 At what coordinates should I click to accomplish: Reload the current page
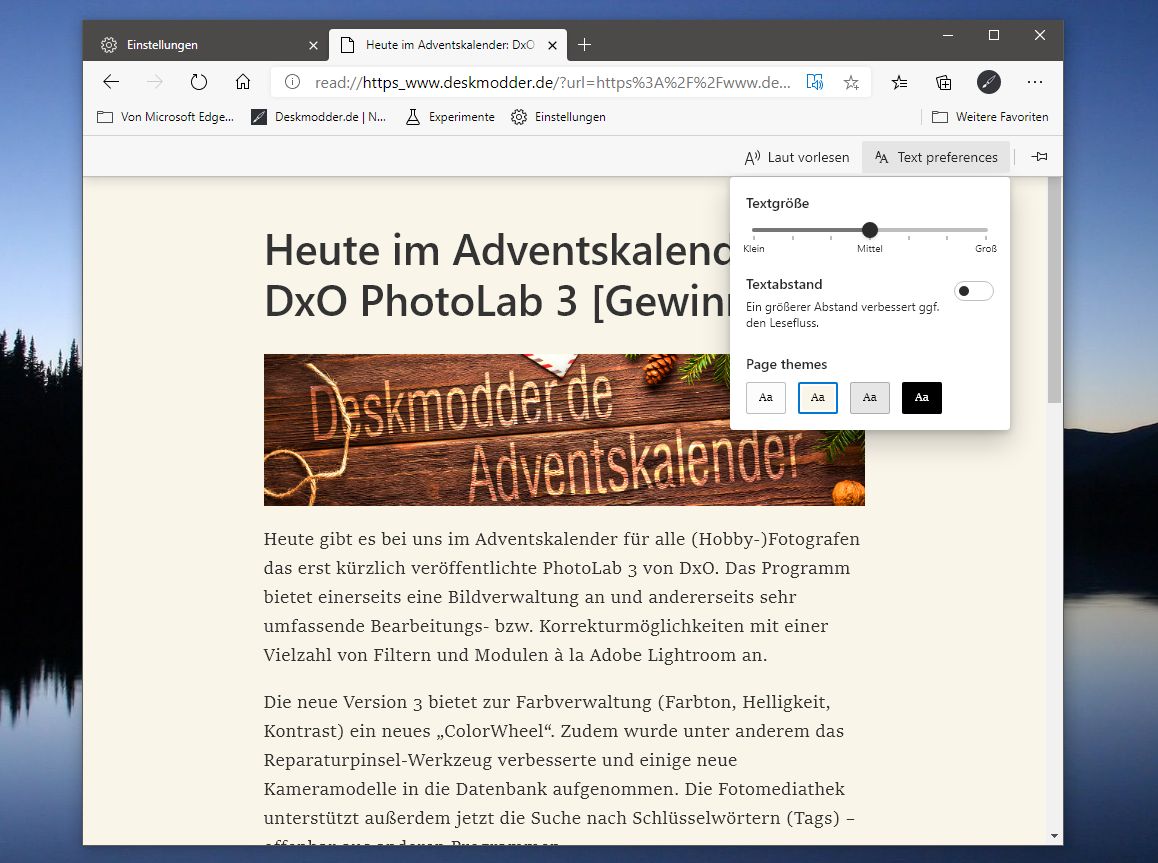pyautogui.click(x=199, y=82)
